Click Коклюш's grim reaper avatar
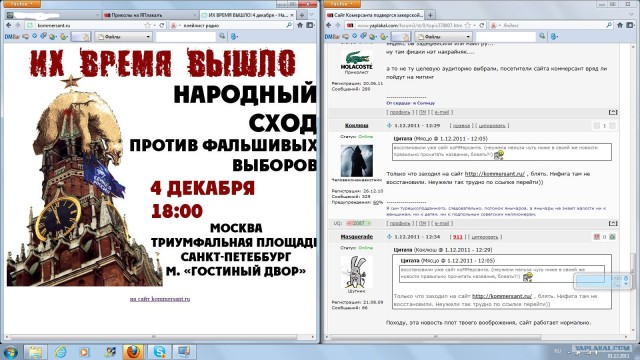 357,162
